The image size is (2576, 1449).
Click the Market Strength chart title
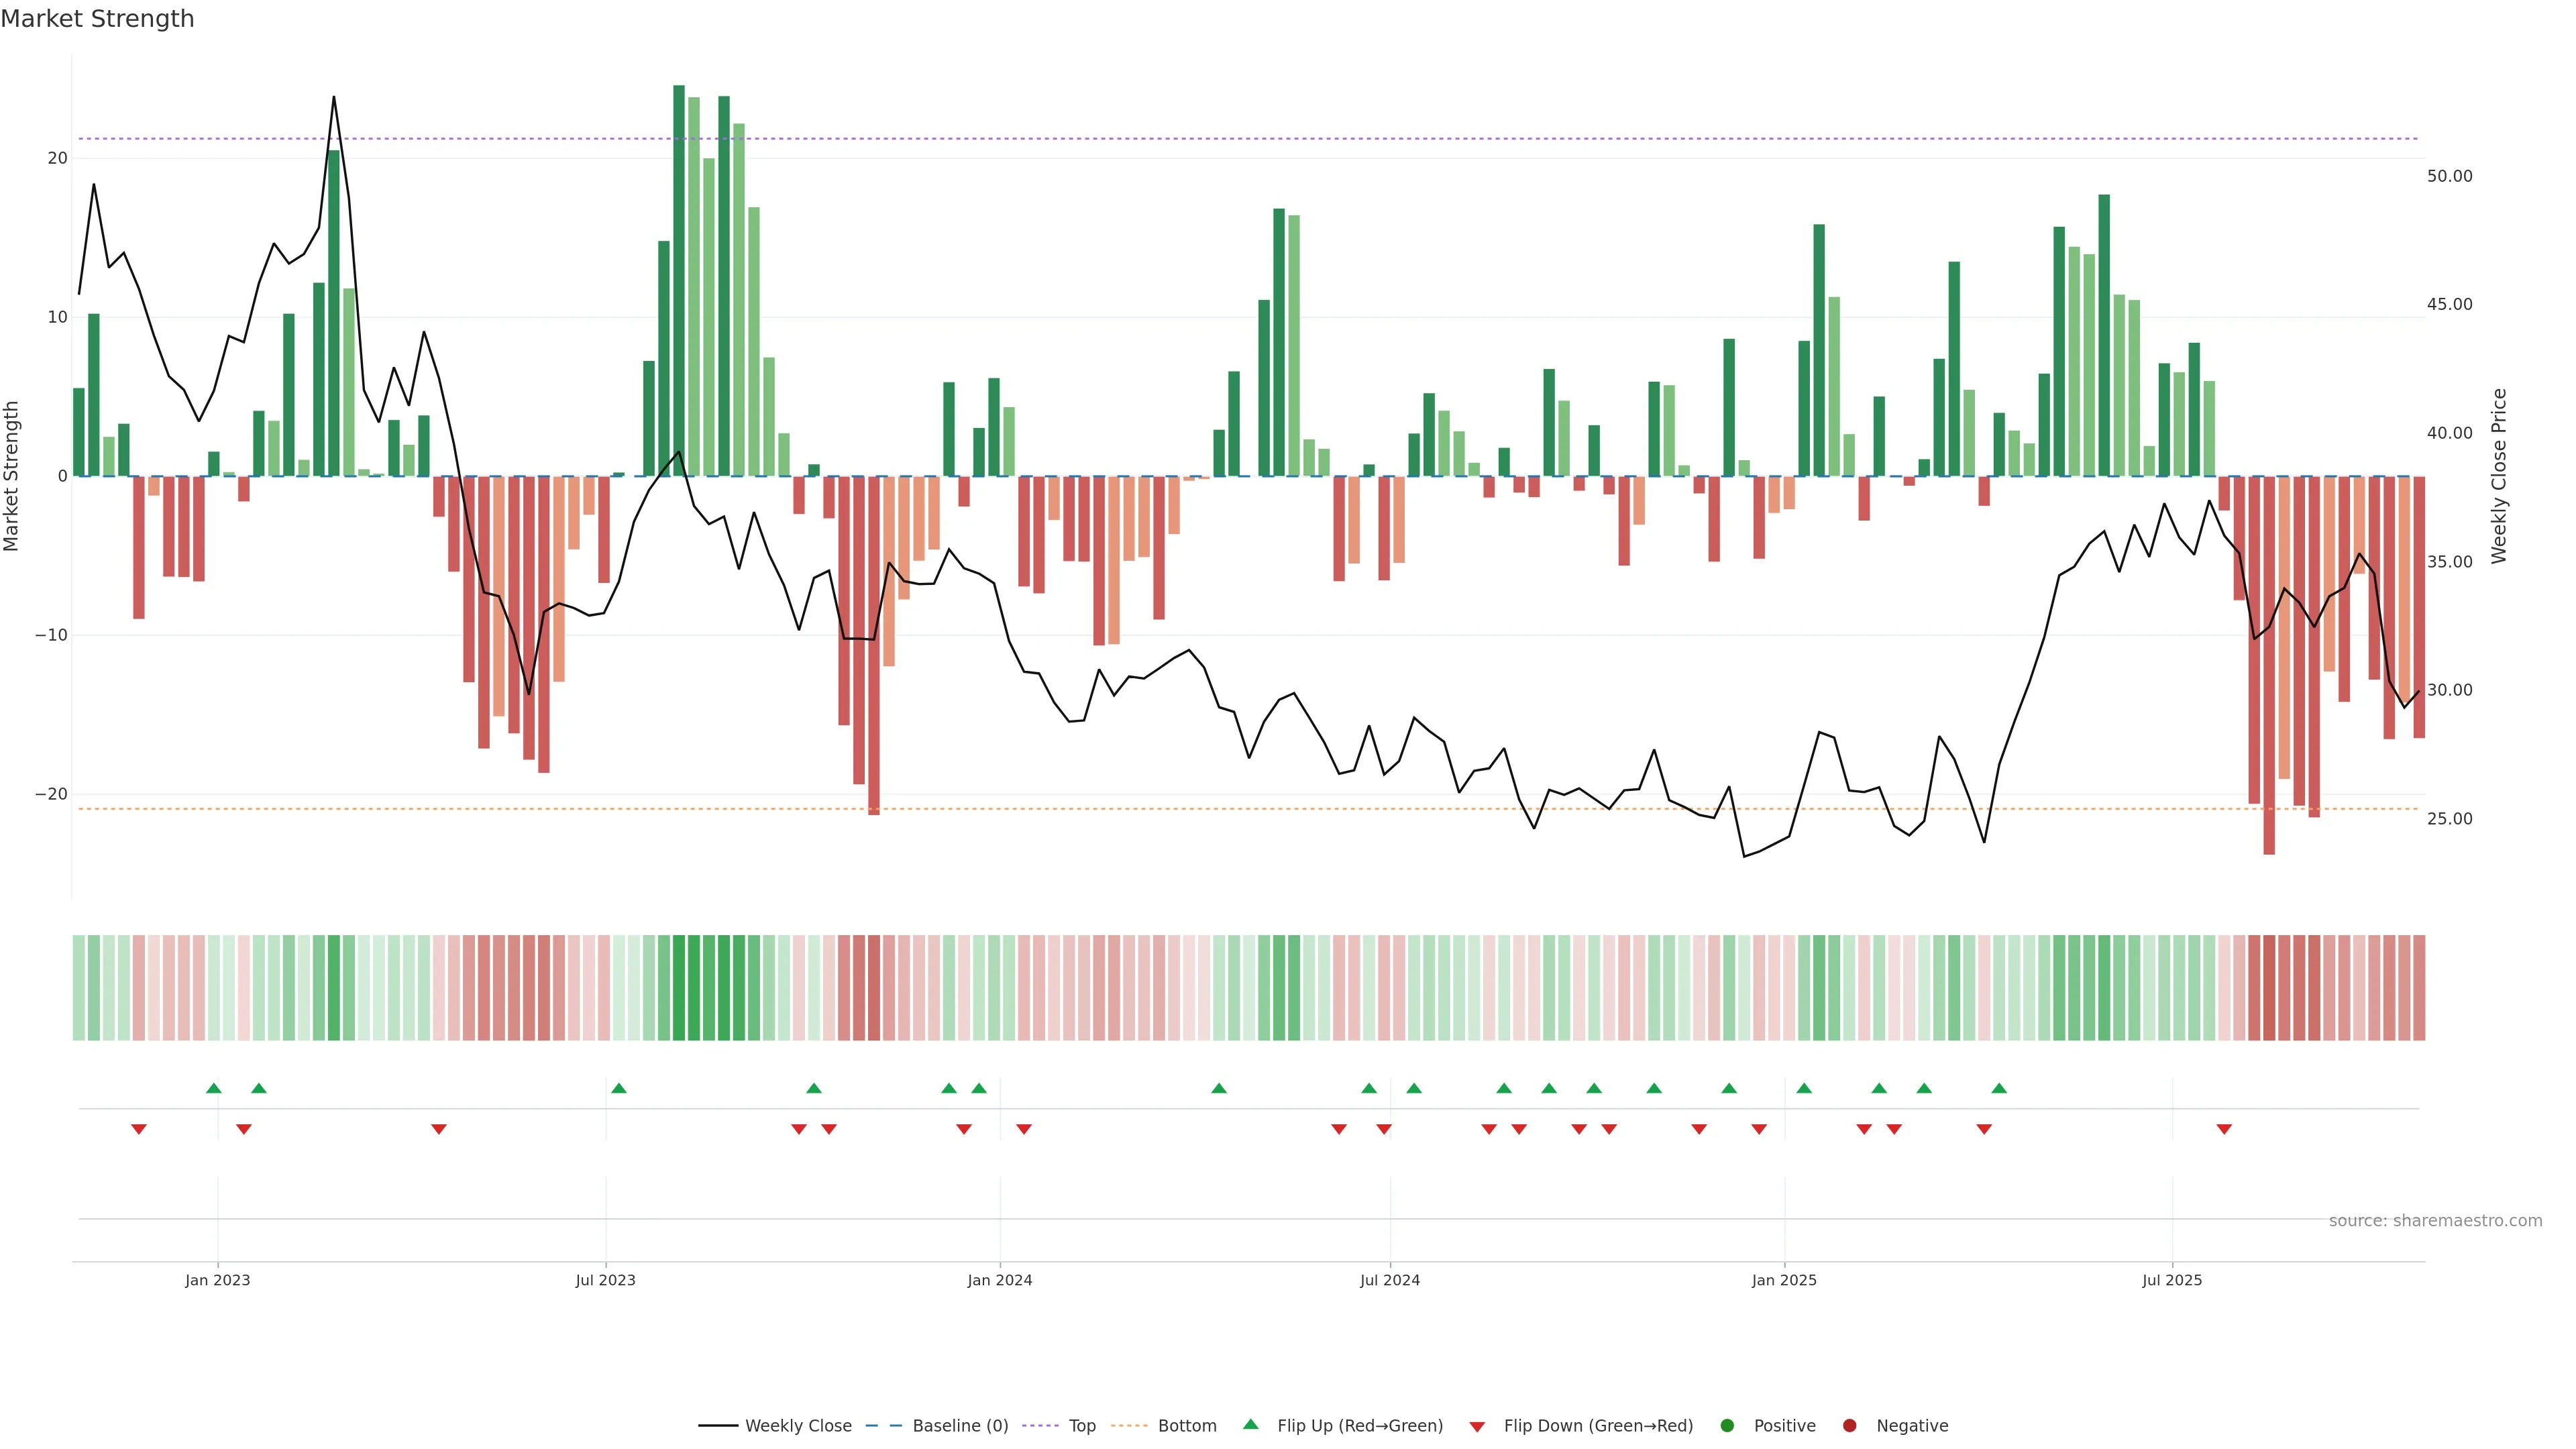coord(97,19)
